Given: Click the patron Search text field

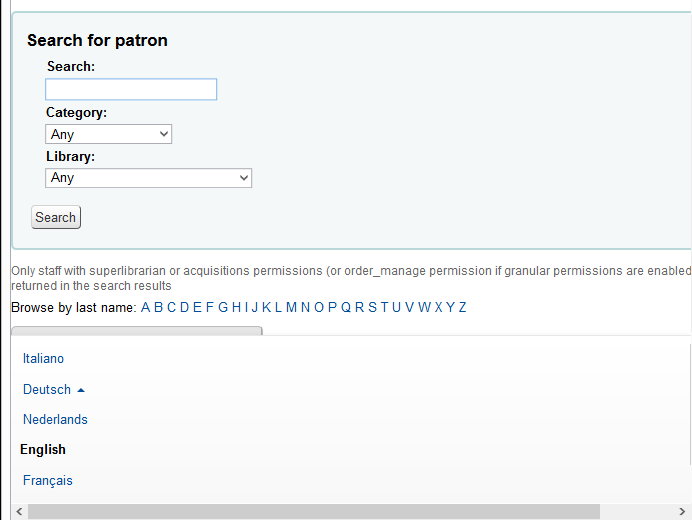Looking at the screenshot, I should pyautogui.click(x=131, y=89).
